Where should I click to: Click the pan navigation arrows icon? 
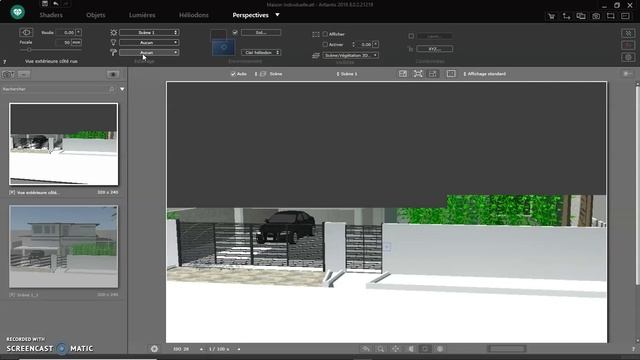point(396,349)
